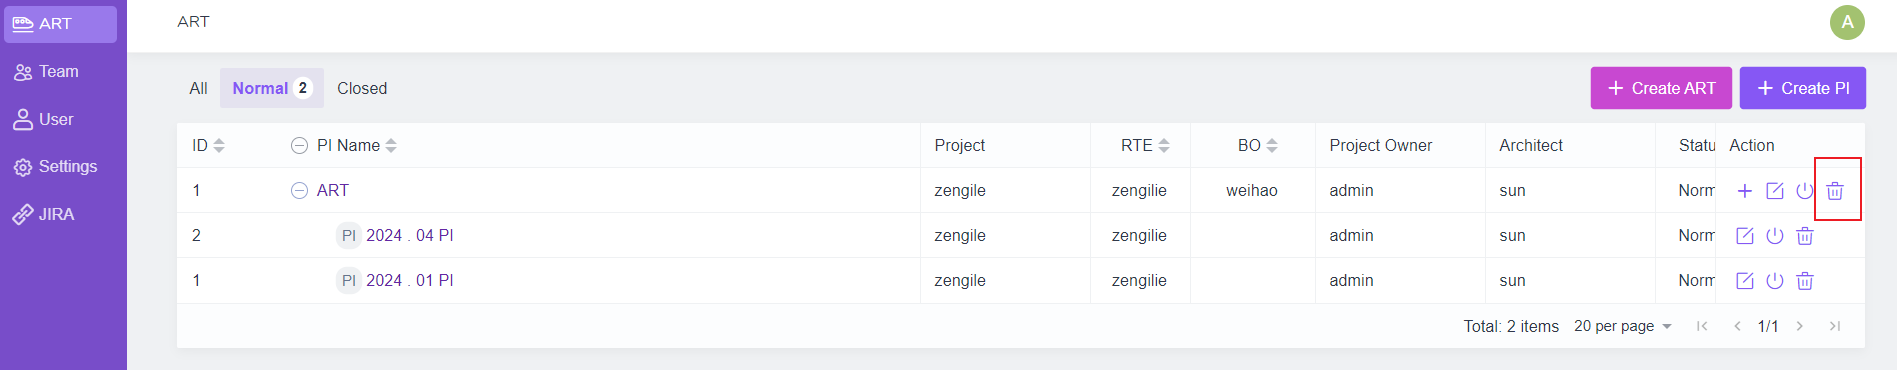The image size is (1897, 370).
Task: Open the 2024 . 04 PI link
Action: (x=409, y=235)
